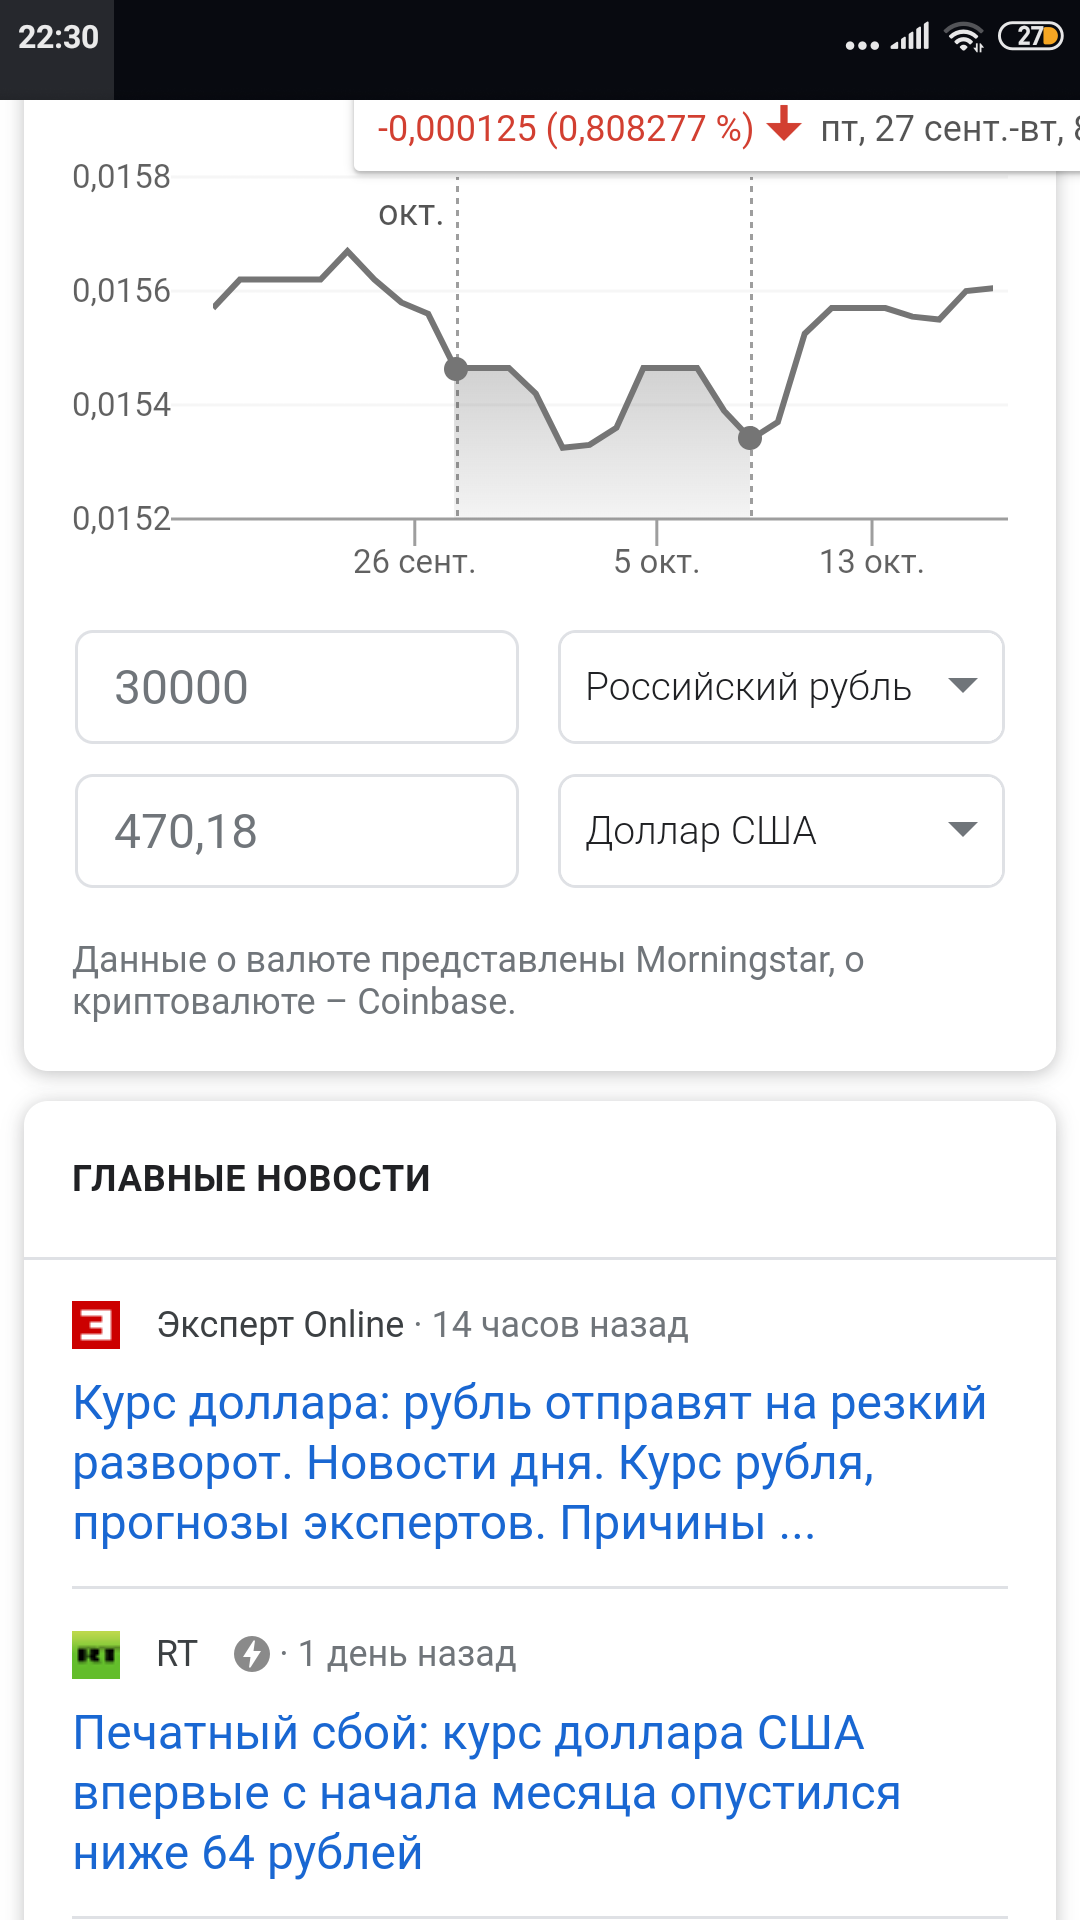This screenshot has height=1920, width=1080.
Task: Tap the 26 сент. date axis label
Action: click(x=414, y=562)
